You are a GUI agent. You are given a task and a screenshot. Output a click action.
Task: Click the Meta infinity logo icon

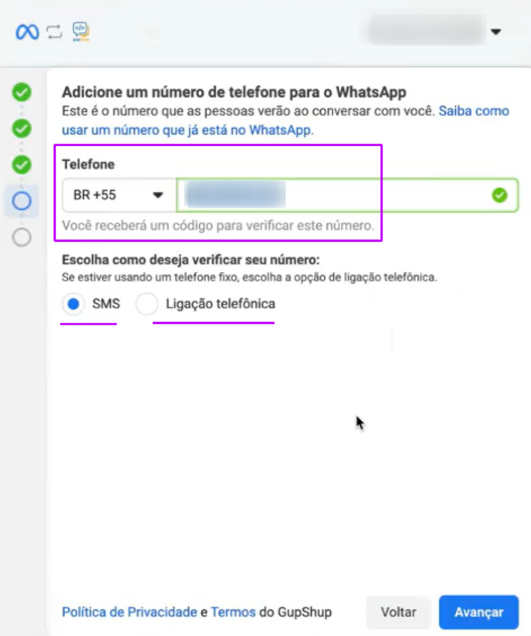[x=27, y=32]
